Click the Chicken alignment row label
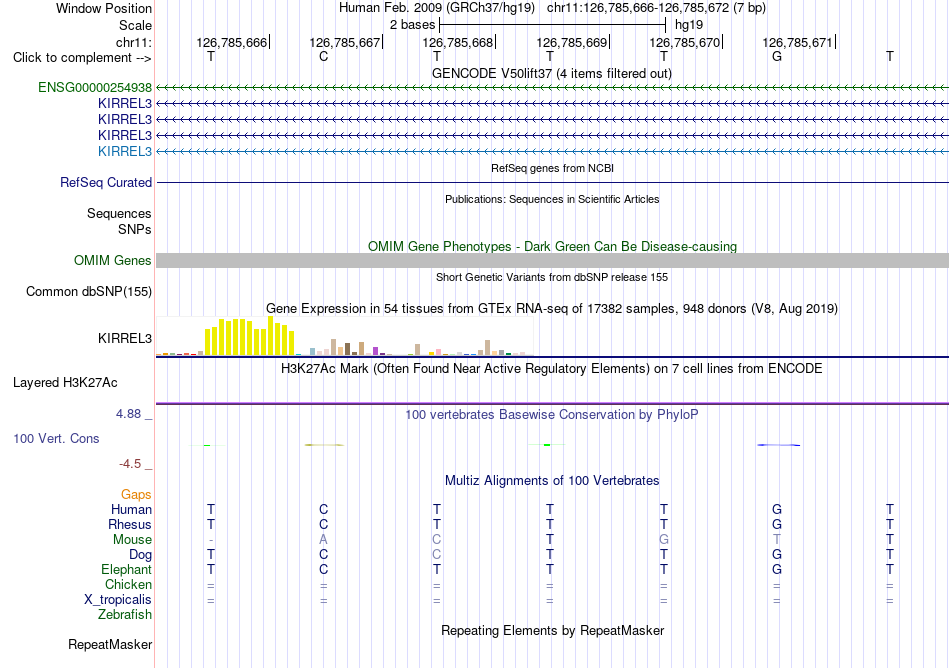This screenshot has height=668, width=950. (128, 584)
